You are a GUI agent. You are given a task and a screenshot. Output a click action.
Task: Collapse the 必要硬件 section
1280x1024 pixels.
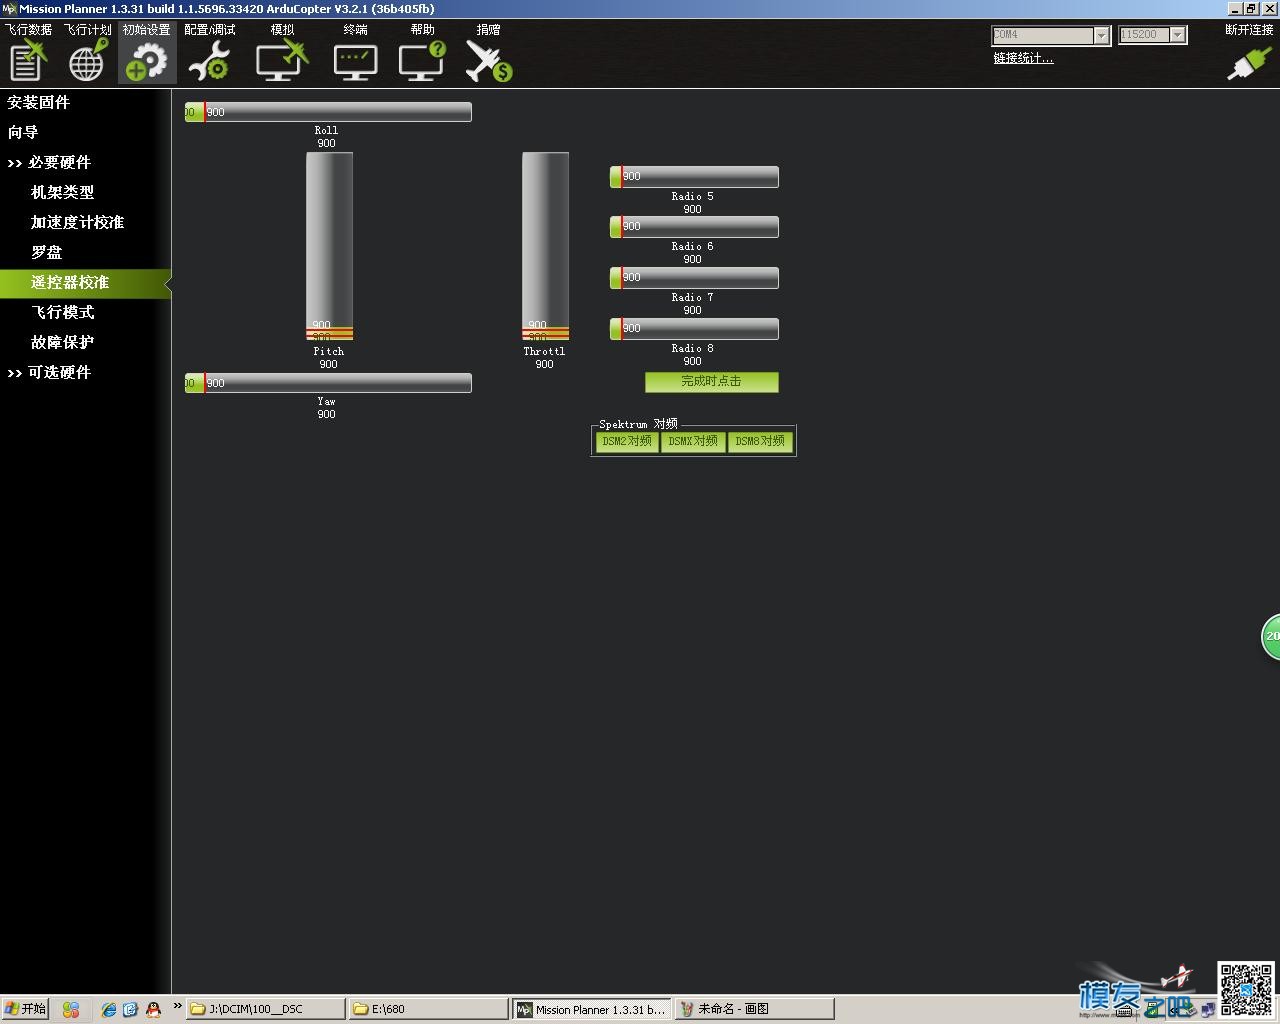click(49, 162)
